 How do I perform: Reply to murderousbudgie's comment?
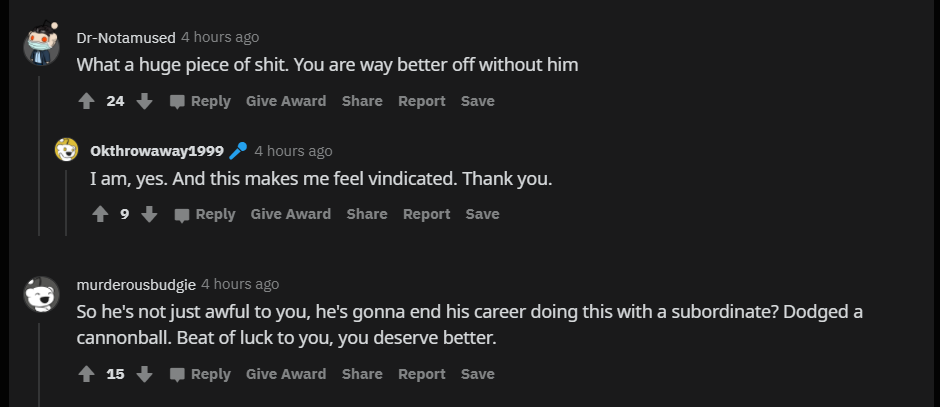[x=200, y=374]
